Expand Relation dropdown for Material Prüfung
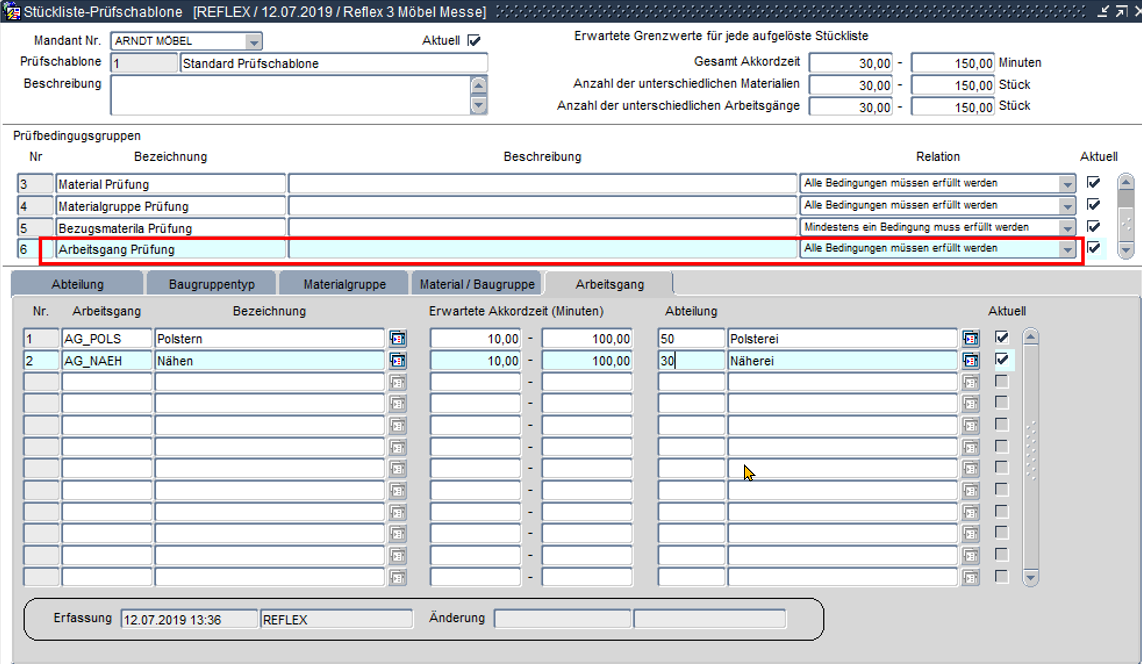This screenshot has width=1142, height=666. pyautogui.click(x=1067, y=184)
